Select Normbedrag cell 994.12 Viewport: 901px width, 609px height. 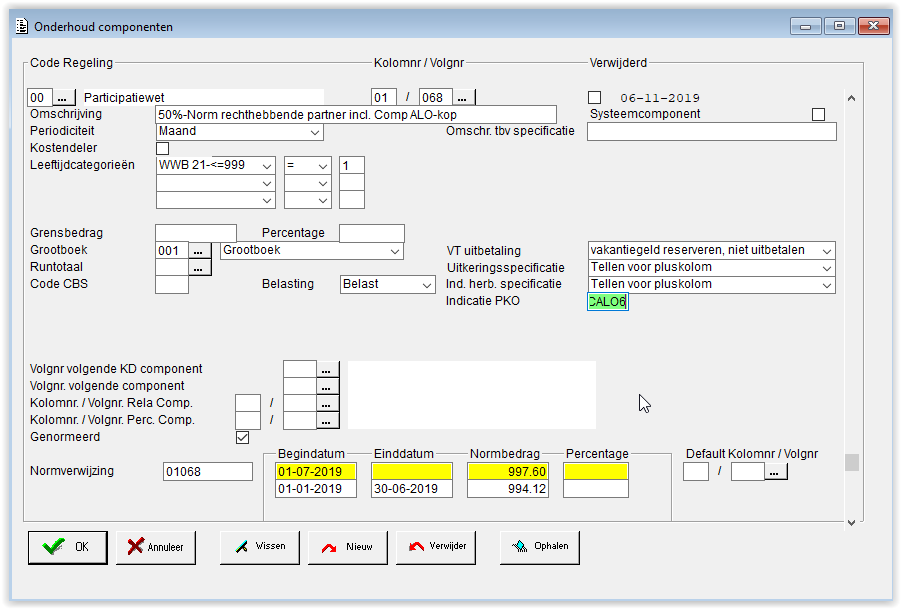pos(508,489)
